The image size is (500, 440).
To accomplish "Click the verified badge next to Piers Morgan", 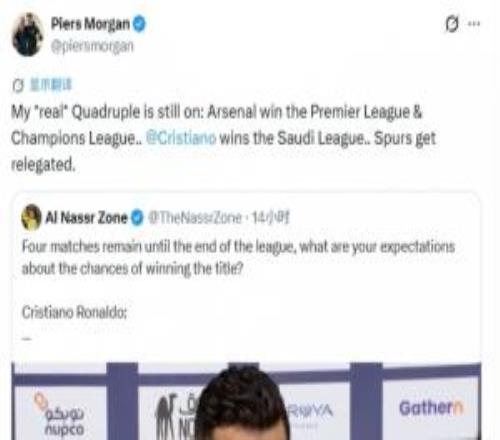I will [x=139, y=24].
